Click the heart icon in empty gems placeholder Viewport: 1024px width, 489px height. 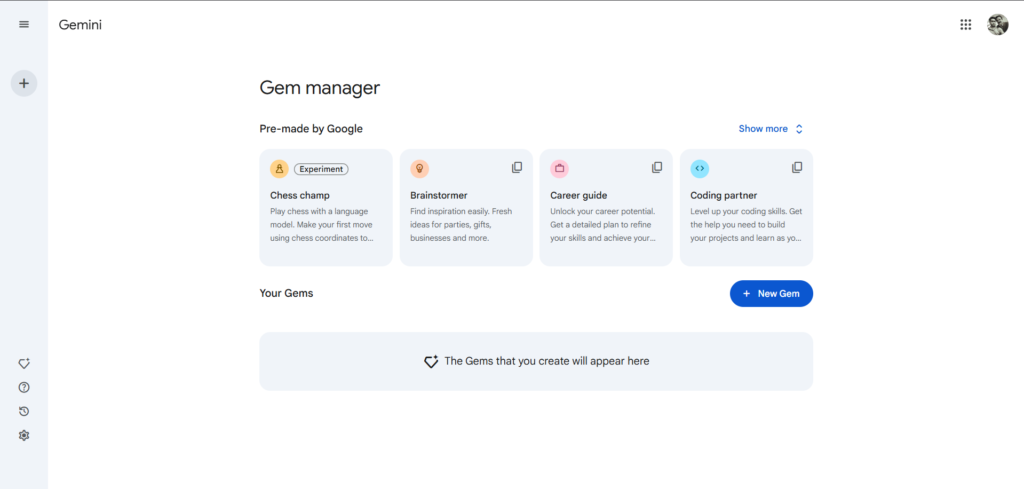point(430,361)
